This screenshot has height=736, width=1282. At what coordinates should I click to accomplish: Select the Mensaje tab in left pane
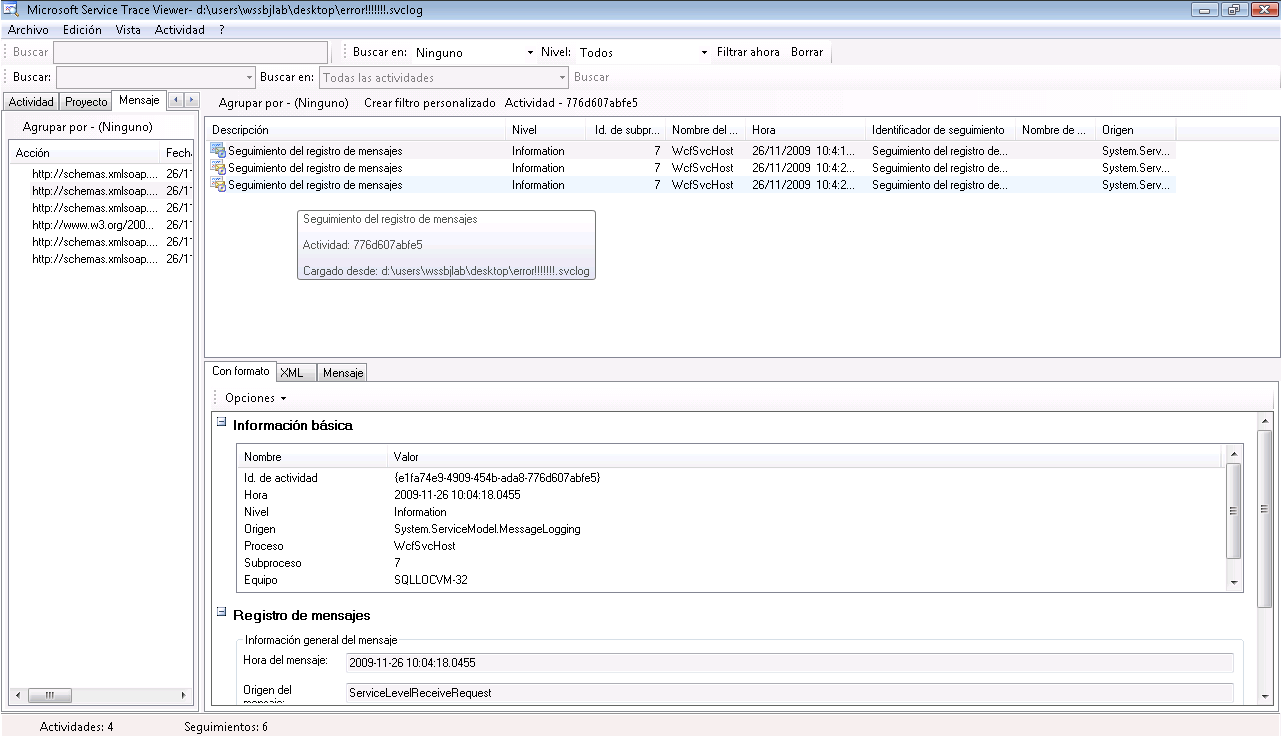pos(139,100)
